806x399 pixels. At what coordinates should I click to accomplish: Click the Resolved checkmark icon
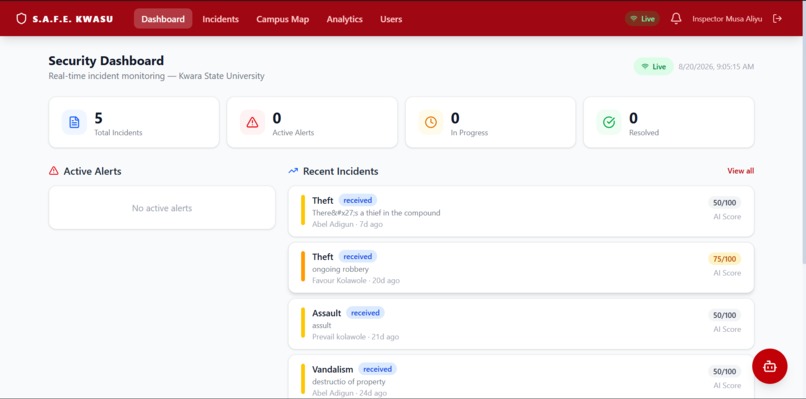tap(609, 122)
